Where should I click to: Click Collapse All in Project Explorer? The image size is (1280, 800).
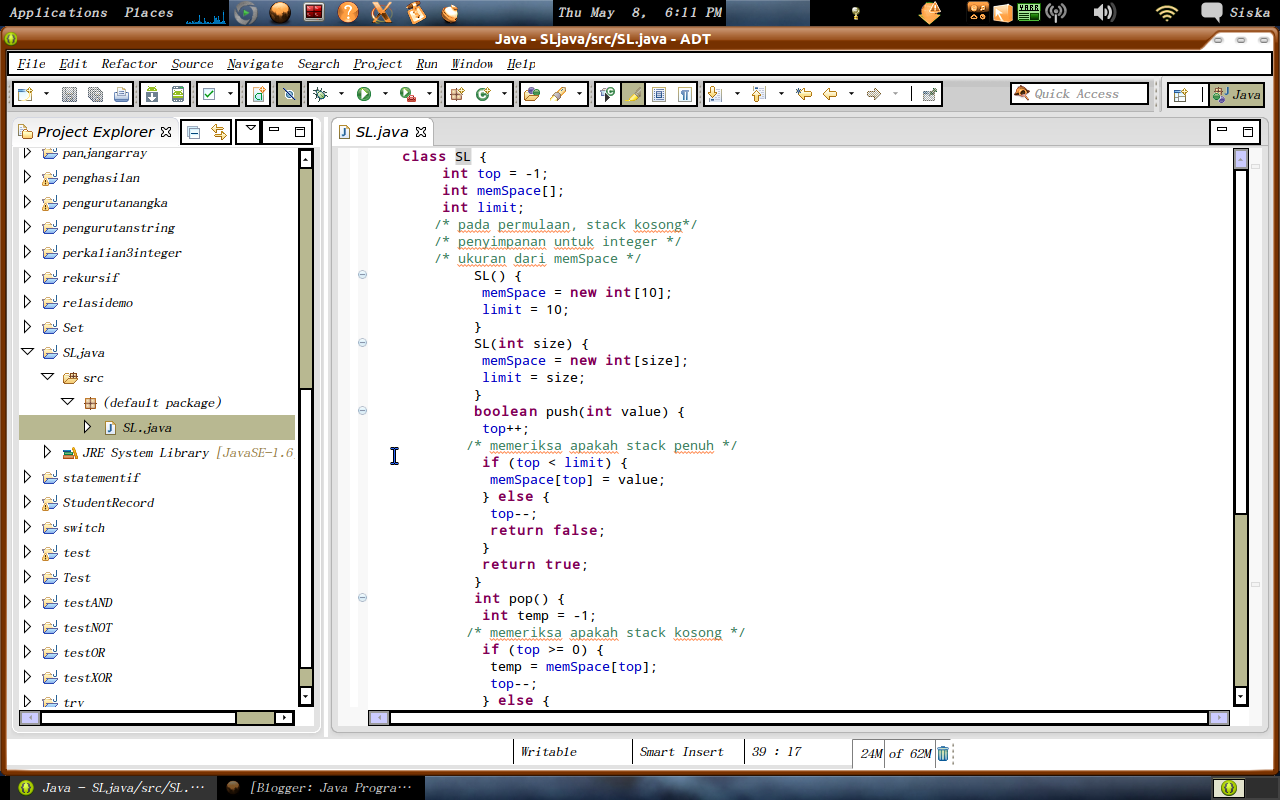[x=194, y=132]
